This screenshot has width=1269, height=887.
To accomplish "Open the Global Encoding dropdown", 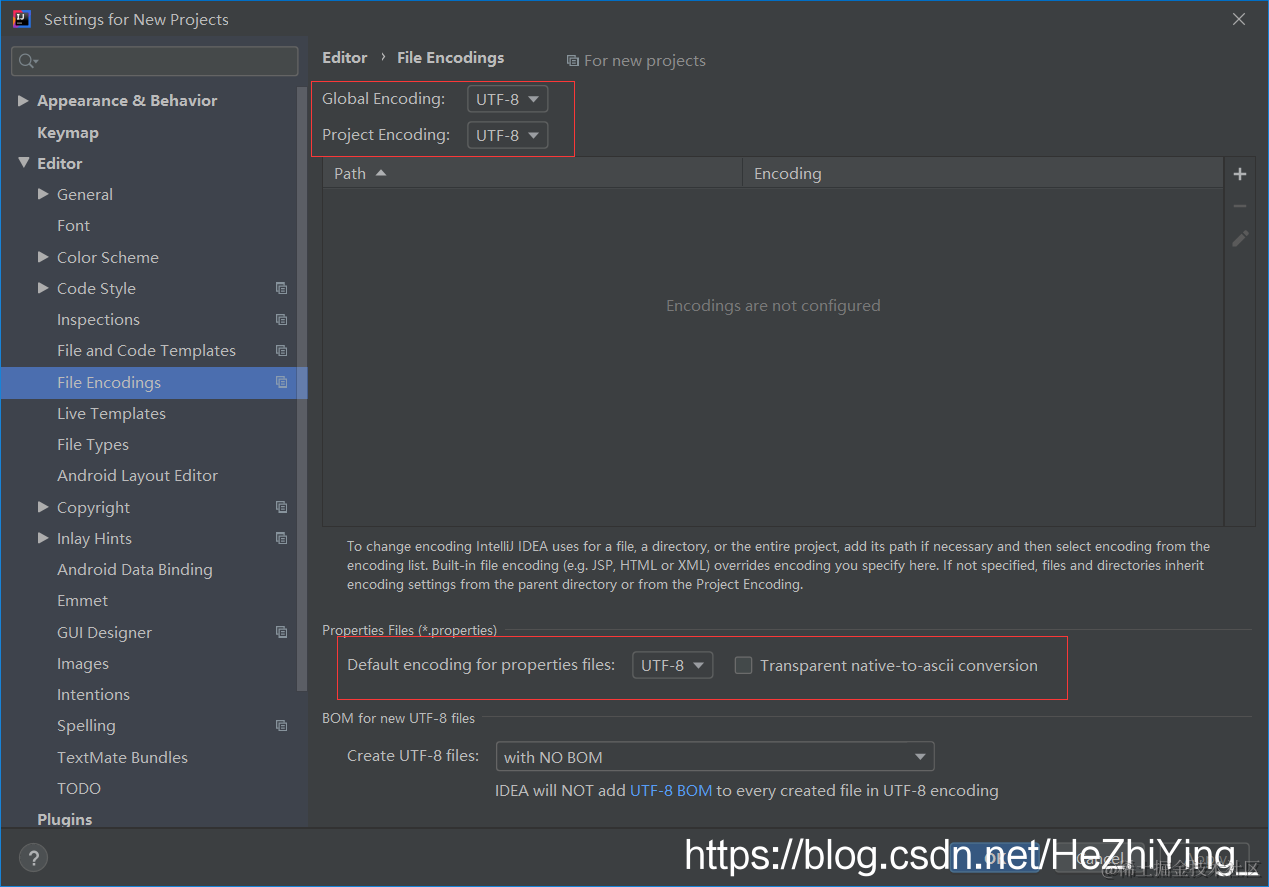I will coord(507,99).
